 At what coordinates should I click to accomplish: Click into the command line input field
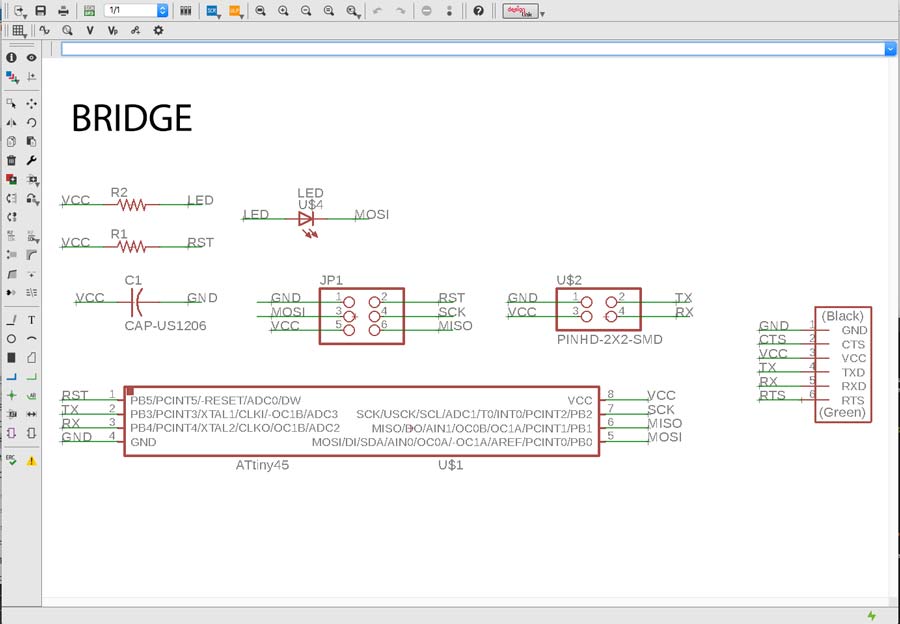coord(470,48)
